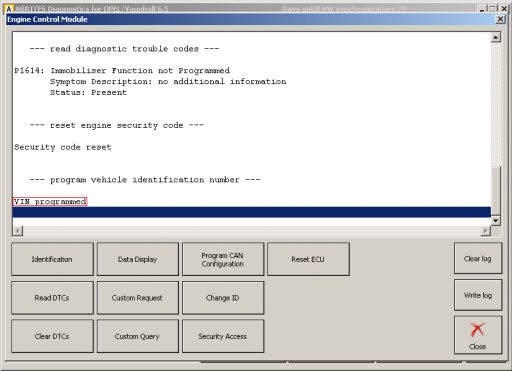Click the horizontal scroll right arrow
Screen dimensions: 512x371
[486, 230]
